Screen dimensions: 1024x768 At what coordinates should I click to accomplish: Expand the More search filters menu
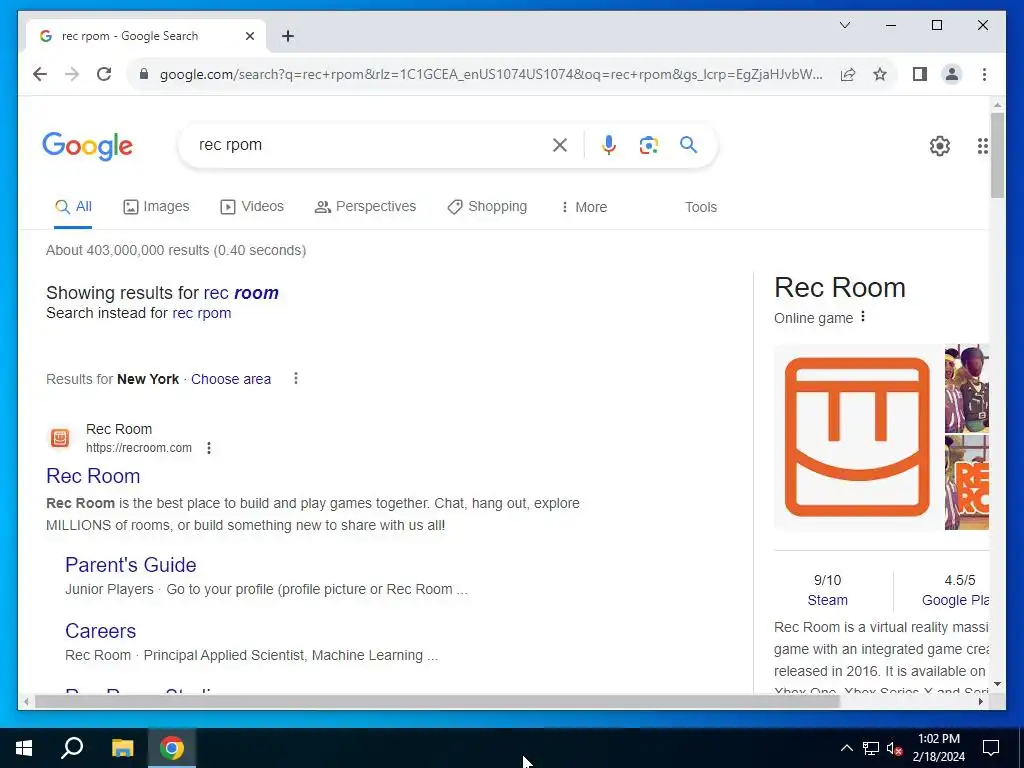(584, 207)
